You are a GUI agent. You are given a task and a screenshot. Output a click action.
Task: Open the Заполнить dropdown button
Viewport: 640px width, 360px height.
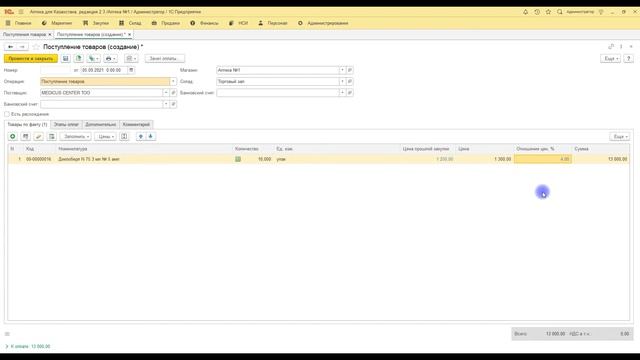click(76, 136)
